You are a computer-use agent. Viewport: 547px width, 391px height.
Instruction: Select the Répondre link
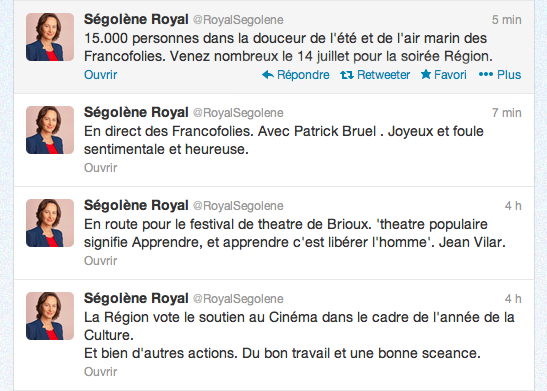(303, 75)
